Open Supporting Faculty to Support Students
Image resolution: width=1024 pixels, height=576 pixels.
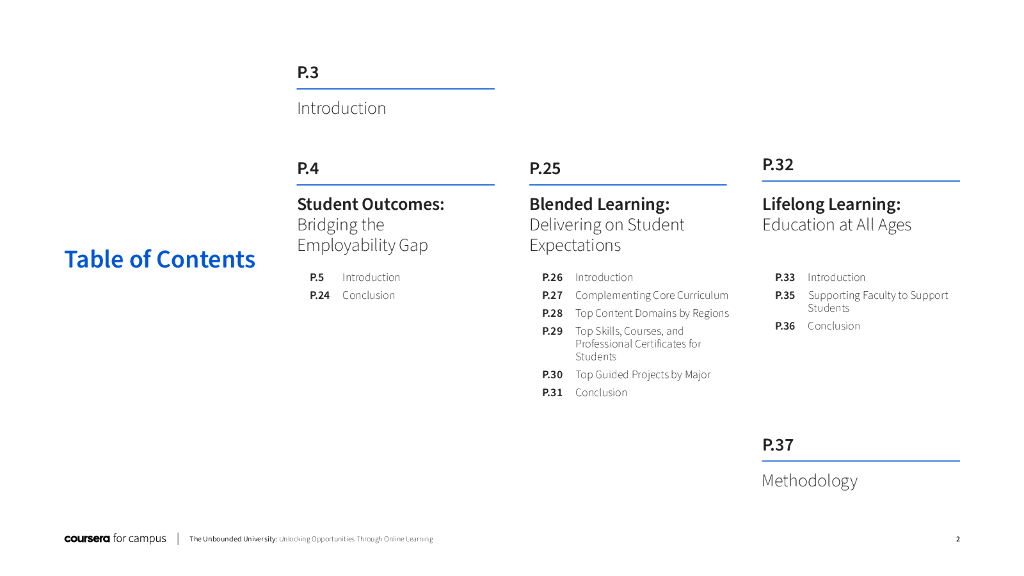click(877, 301)
